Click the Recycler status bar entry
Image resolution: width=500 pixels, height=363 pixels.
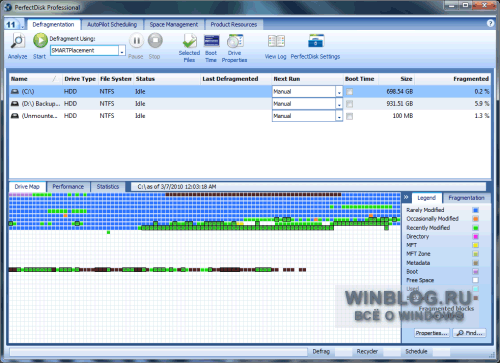367,351
